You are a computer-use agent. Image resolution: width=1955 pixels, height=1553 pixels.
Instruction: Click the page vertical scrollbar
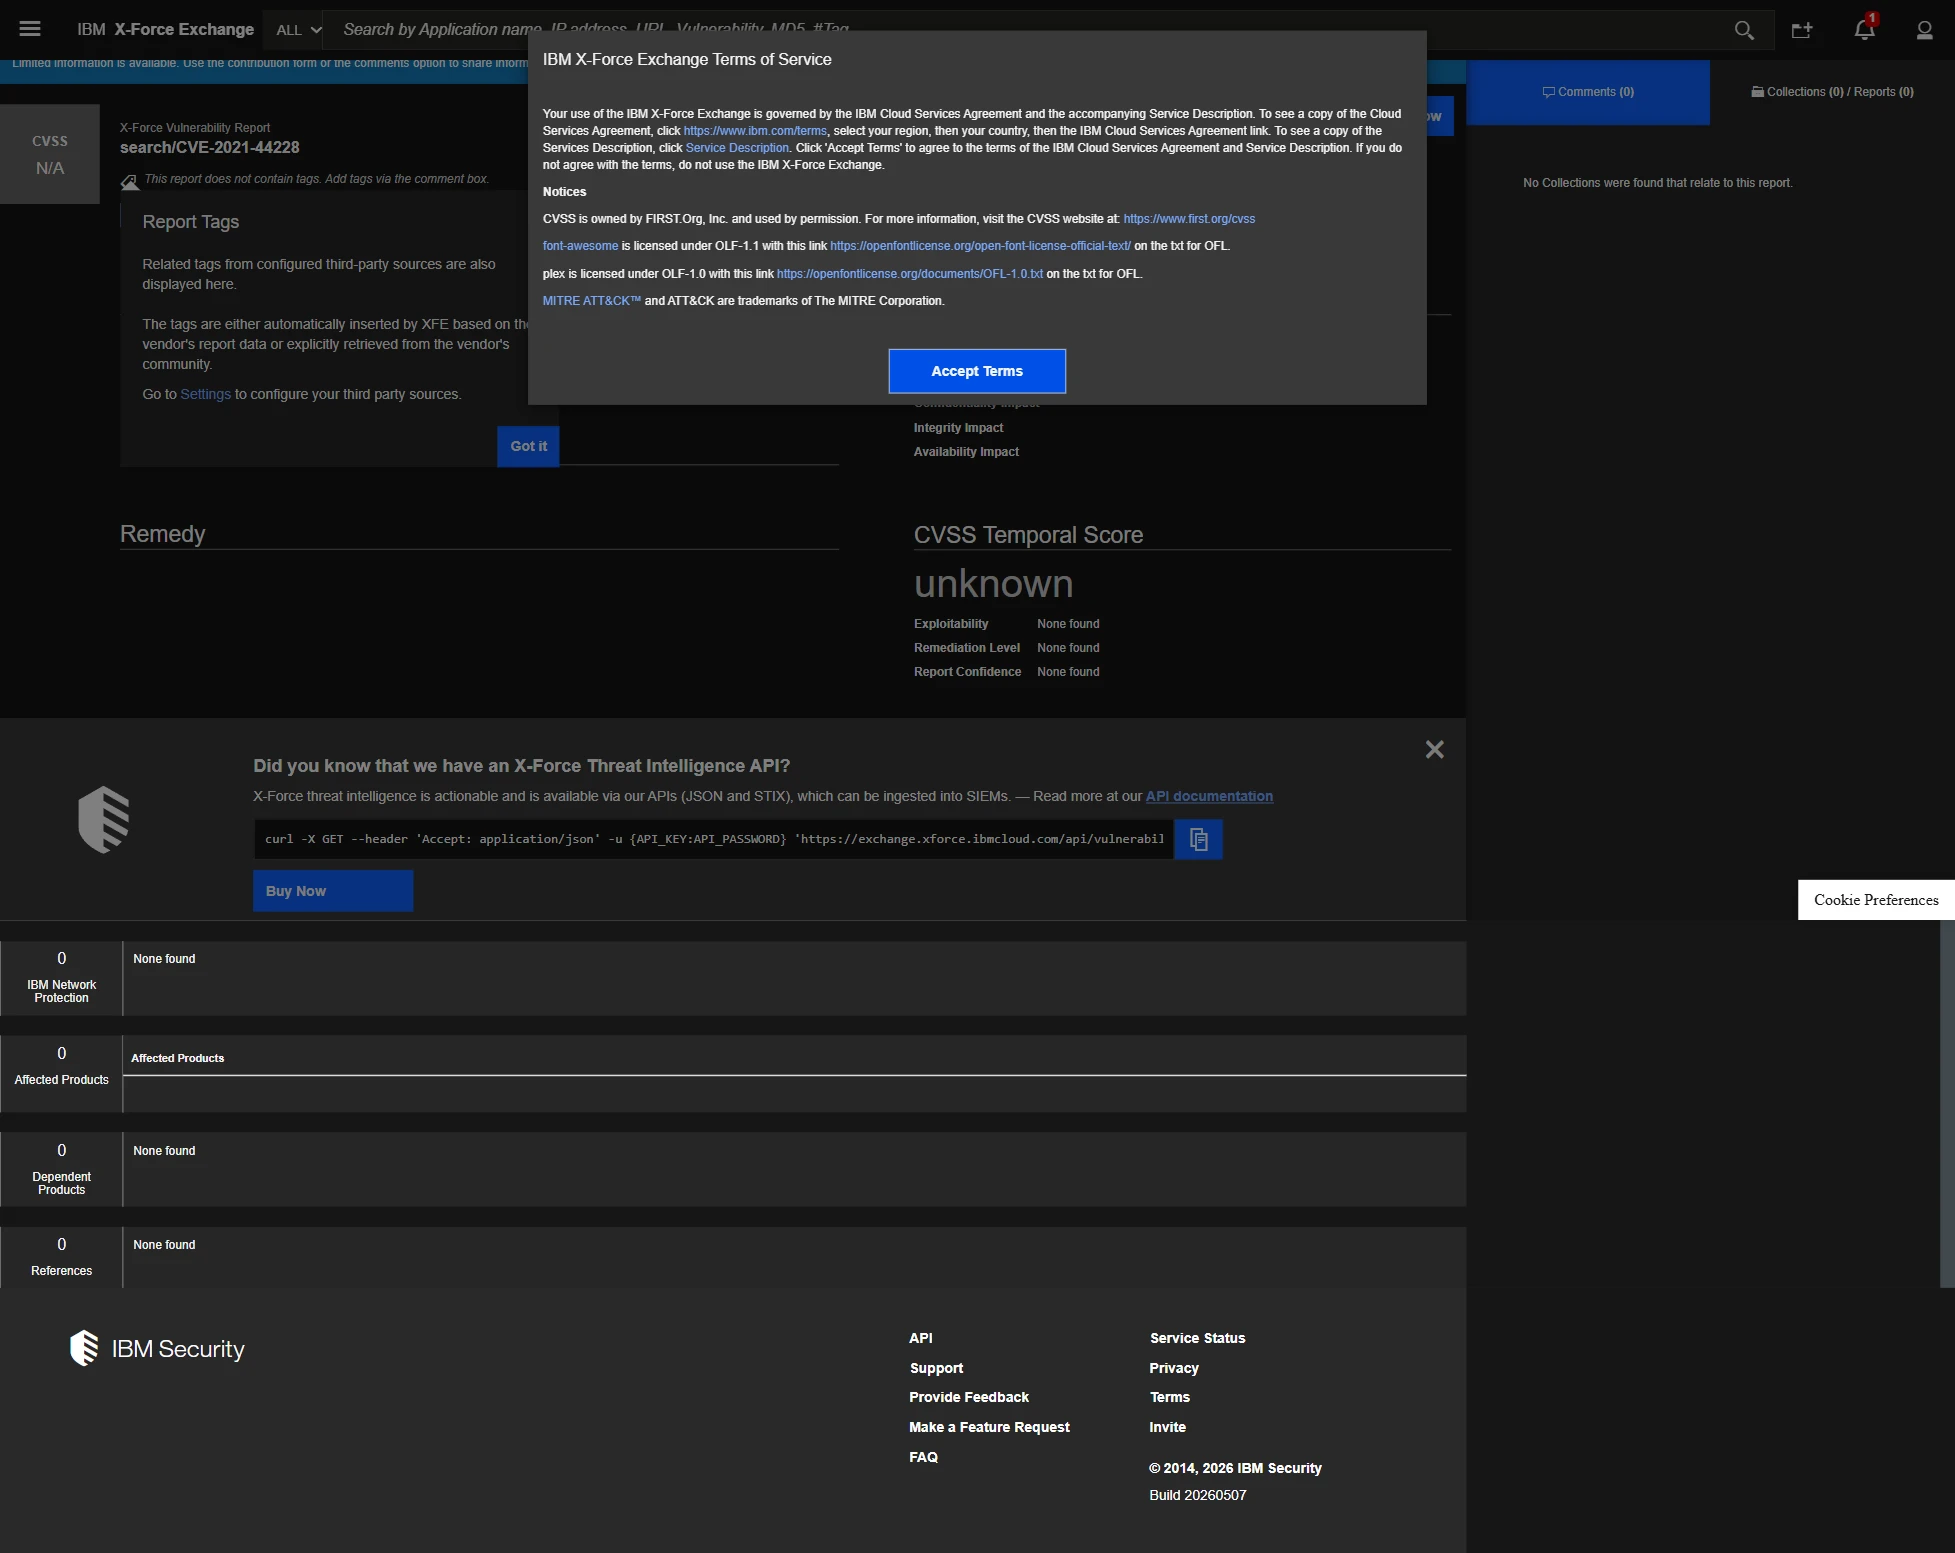click(x=1947, y=1104)
